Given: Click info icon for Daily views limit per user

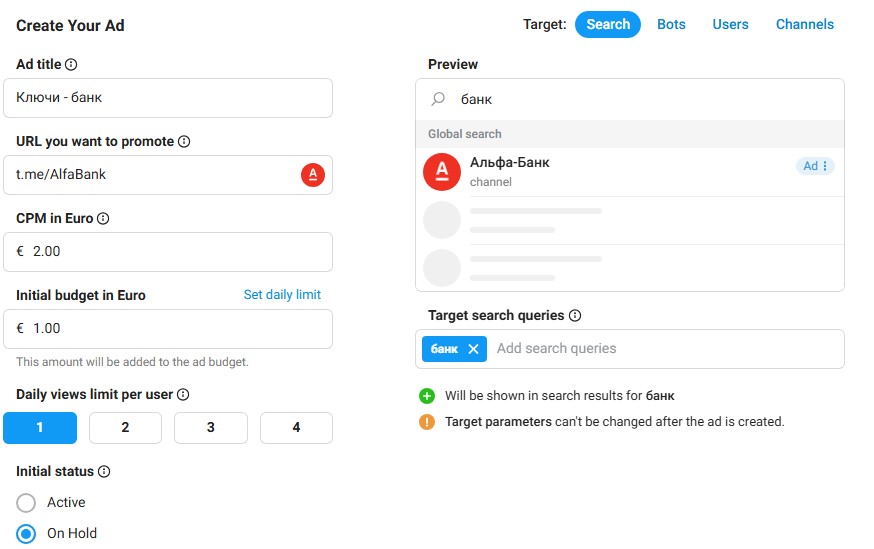Looking at the screenshot, I should [x=183, y=395].
